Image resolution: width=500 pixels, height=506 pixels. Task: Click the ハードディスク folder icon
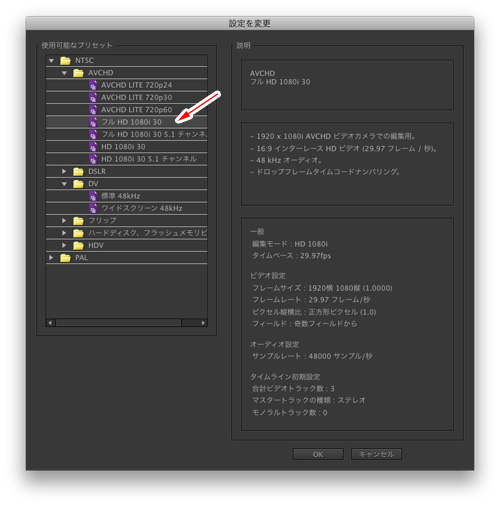(78, 233)
